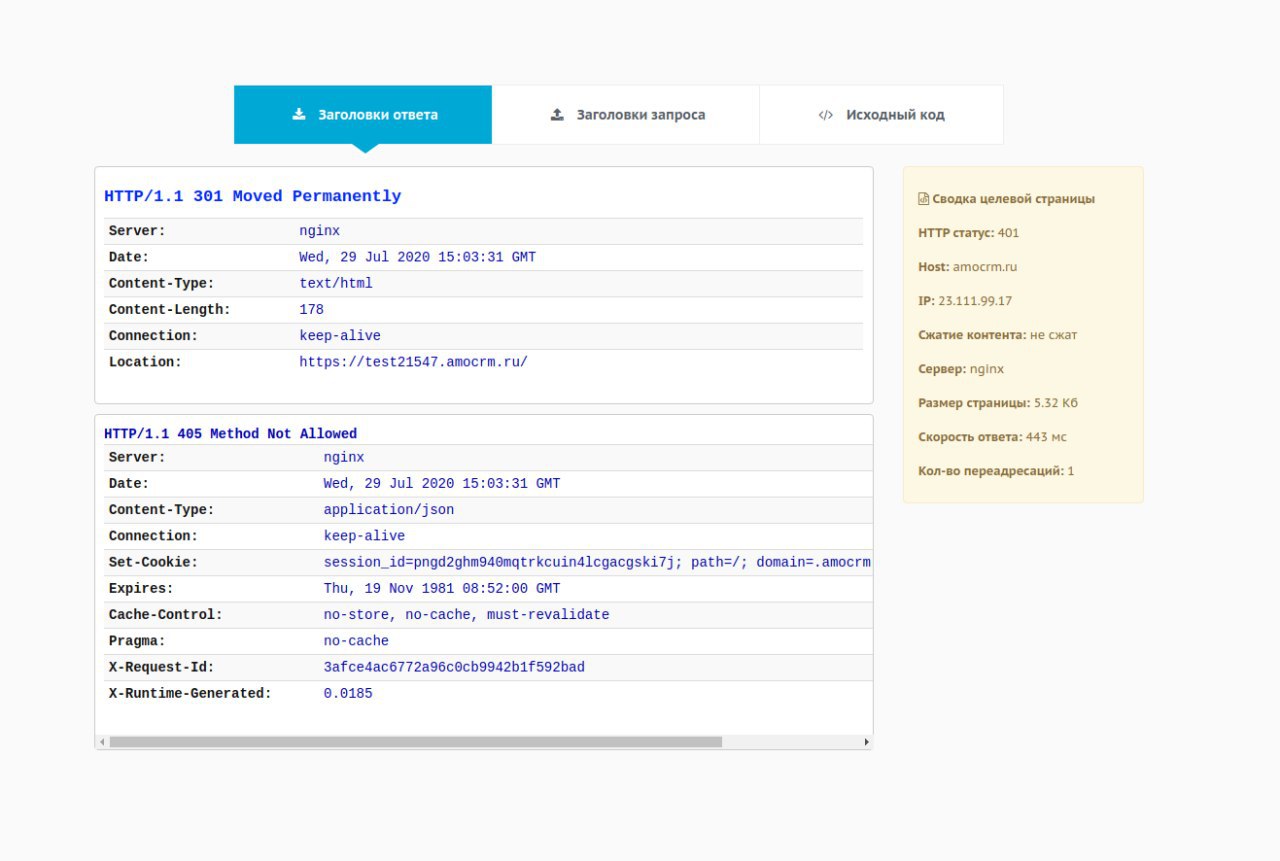Click the Expires: header label

pos(141,588)
